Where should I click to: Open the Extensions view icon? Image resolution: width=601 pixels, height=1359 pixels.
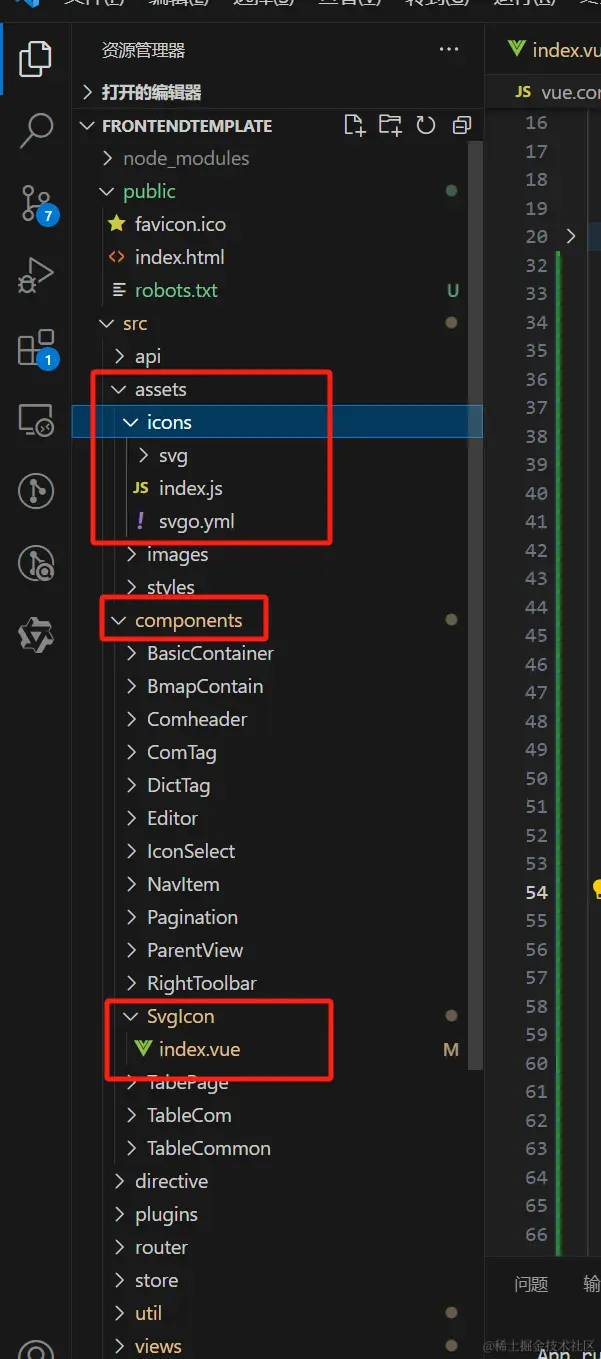36,348
